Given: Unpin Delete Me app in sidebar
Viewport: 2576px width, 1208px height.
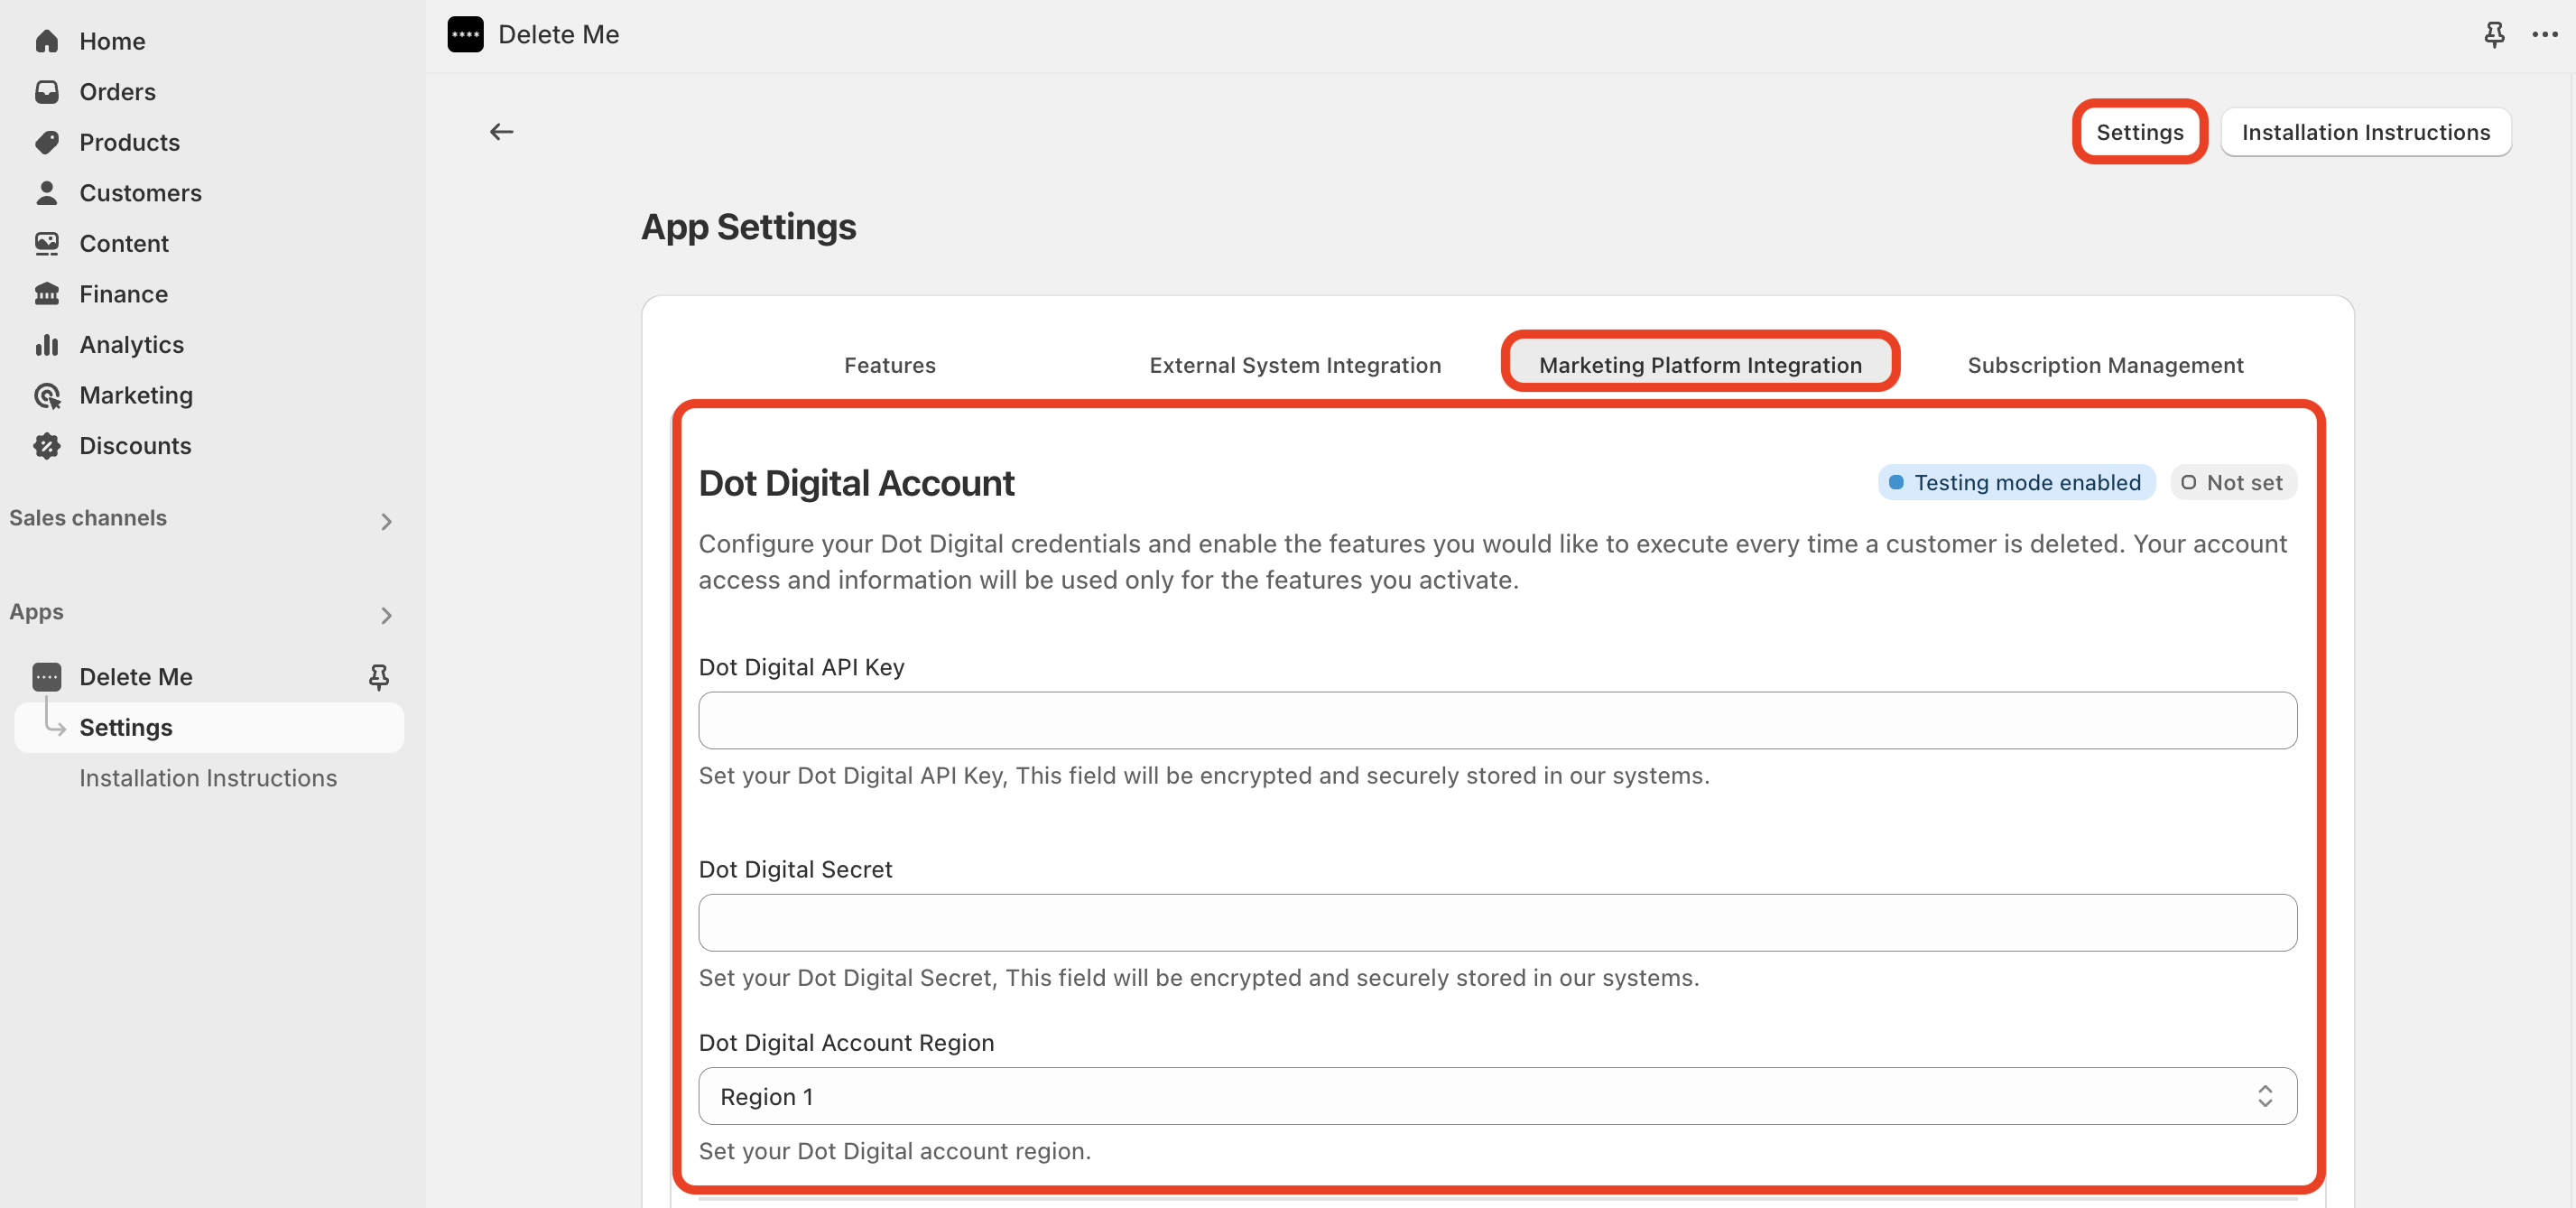Looking at the screenshot, I should click(379, 677).
